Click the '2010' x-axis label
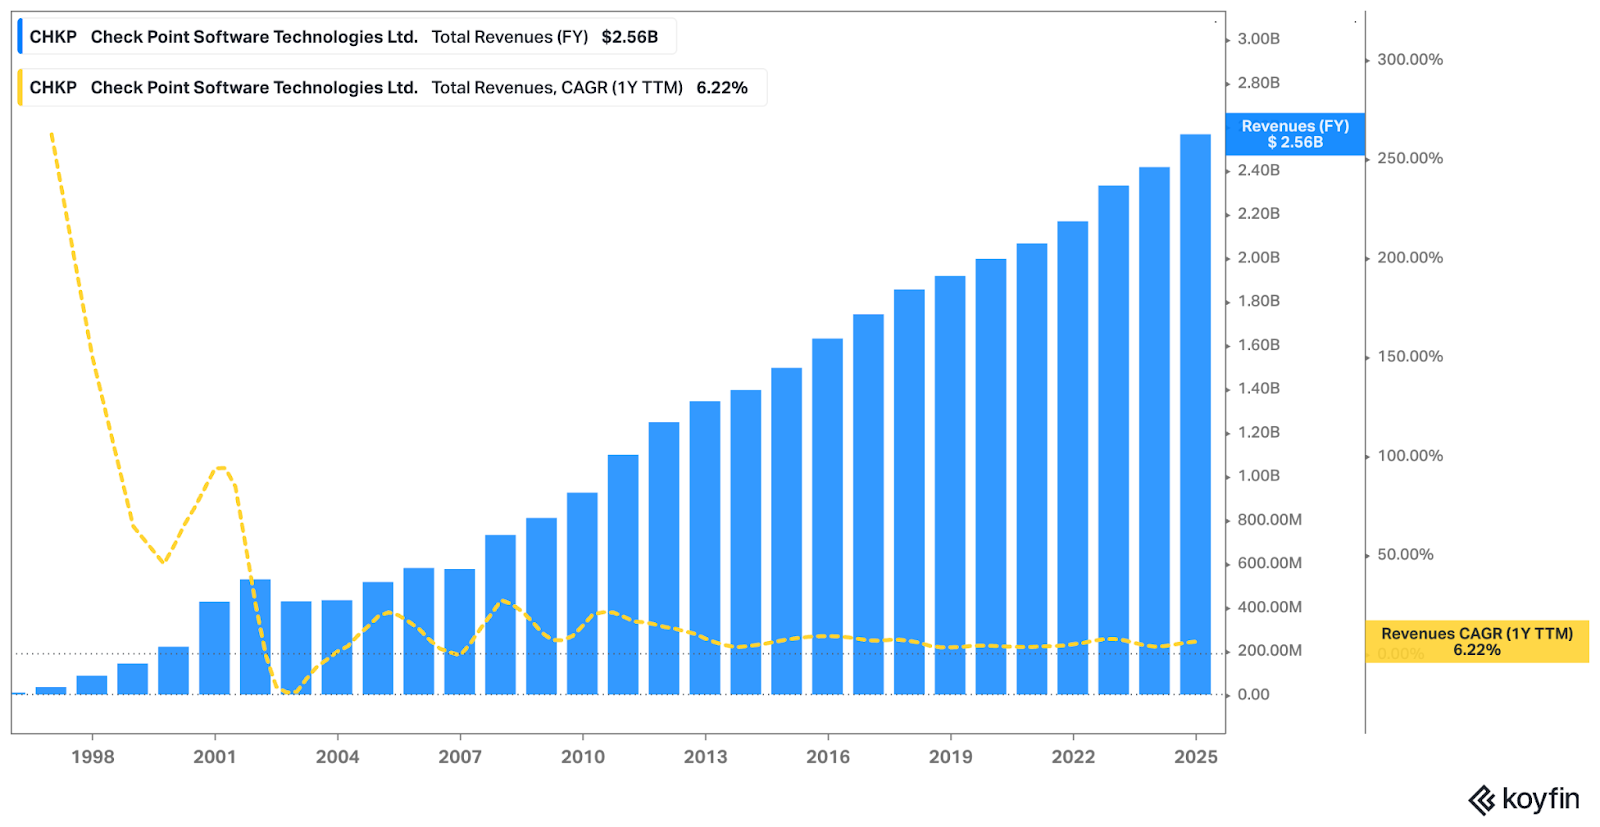The image size is (1600, 827). pyautogui.click(x=583, y=757)
